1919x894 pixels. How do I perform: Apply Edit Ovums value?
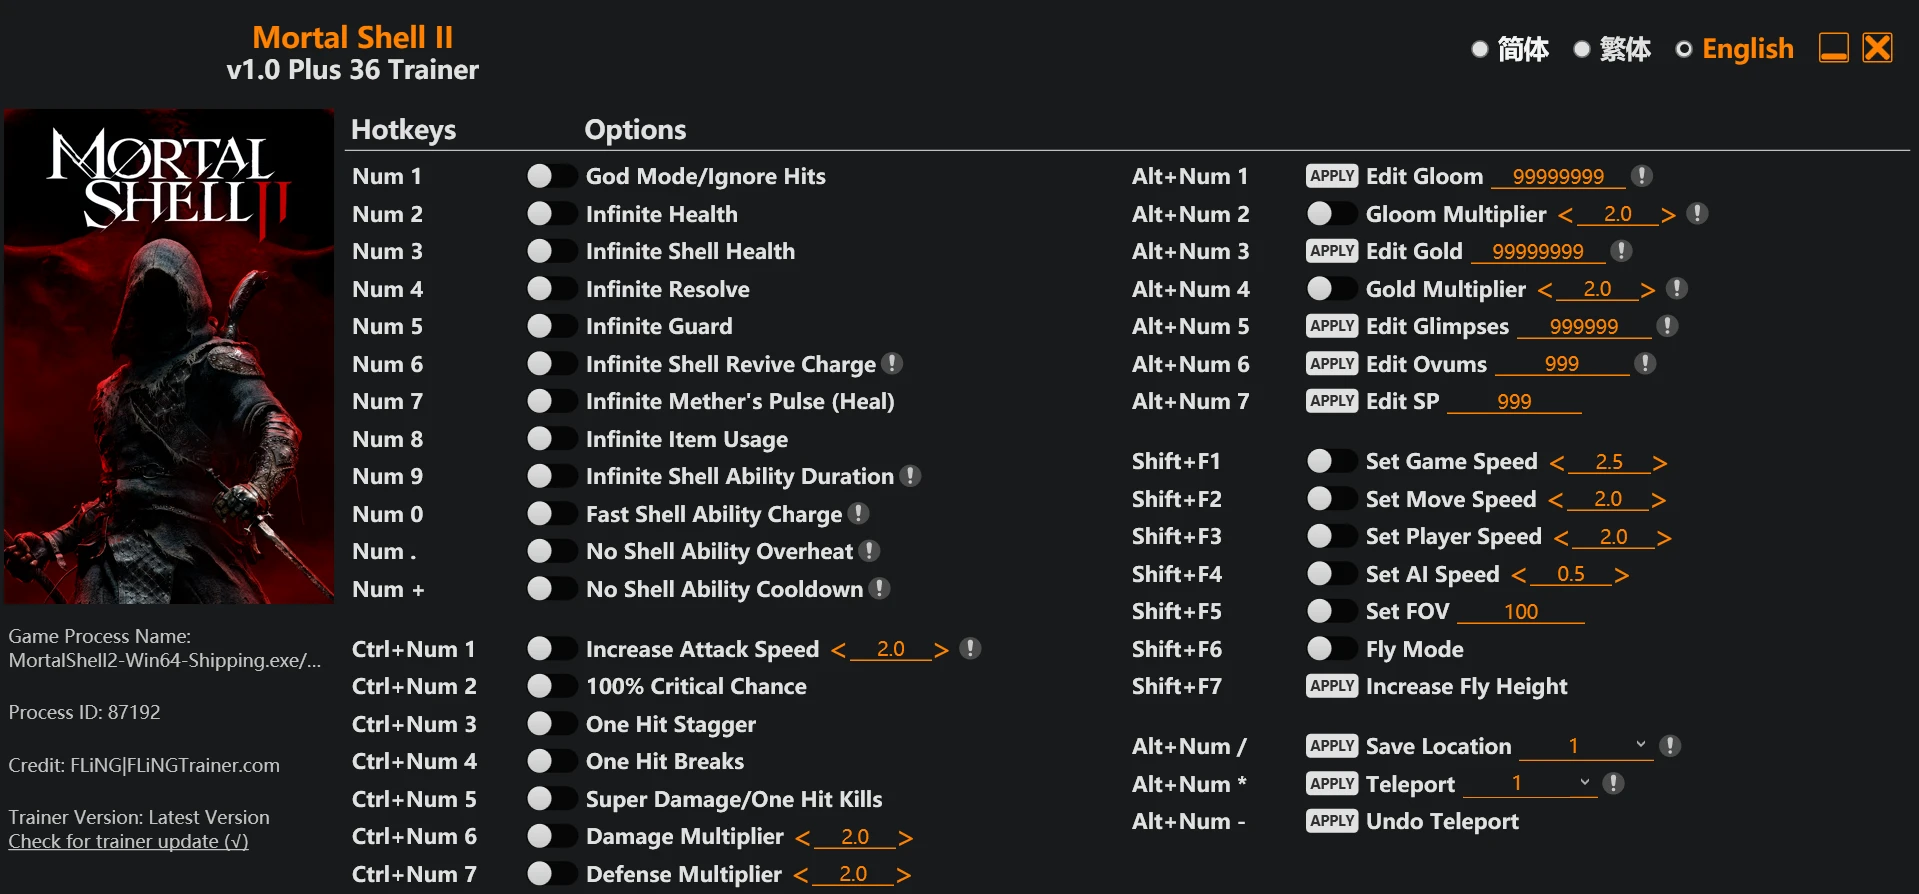click(x=1332, y=363)
